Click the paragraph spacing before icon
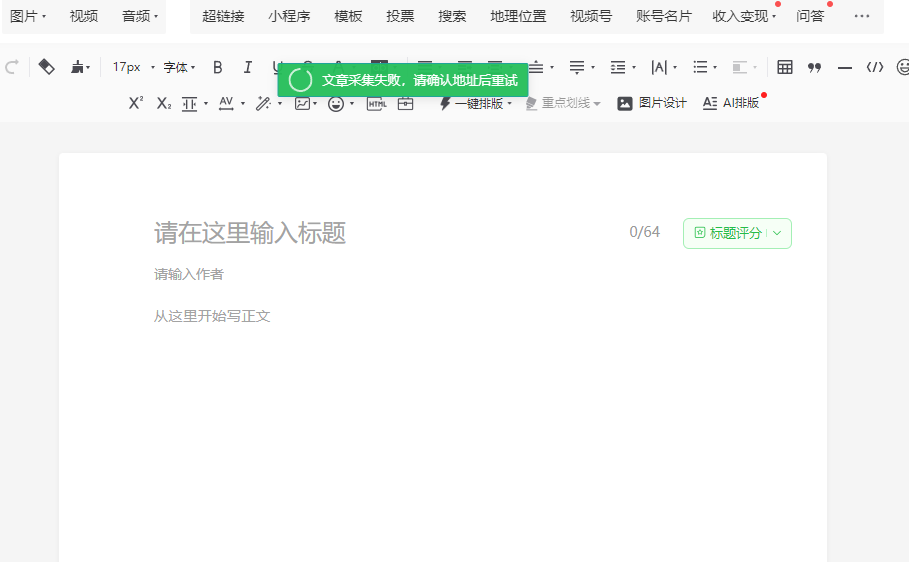This screenshot has width=909, height=562. [536, 67]
